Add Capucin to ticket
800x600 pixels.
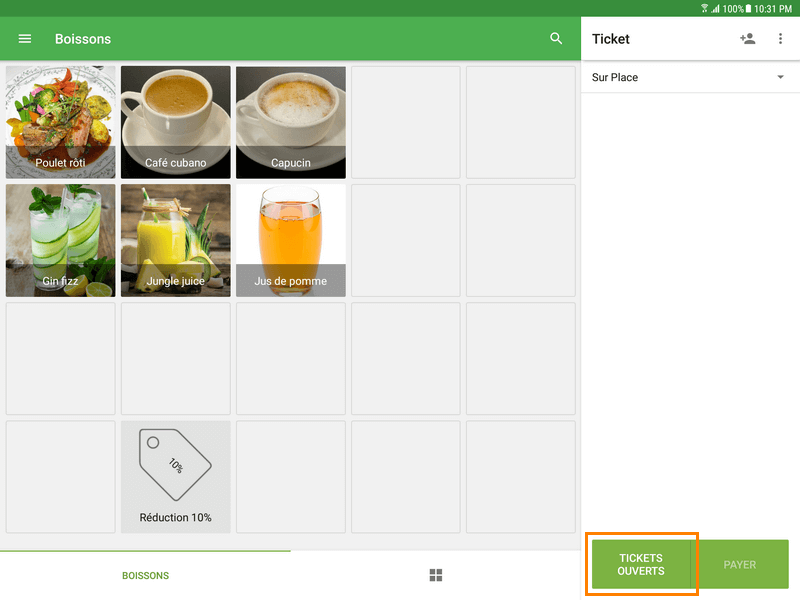coord(291,122)
